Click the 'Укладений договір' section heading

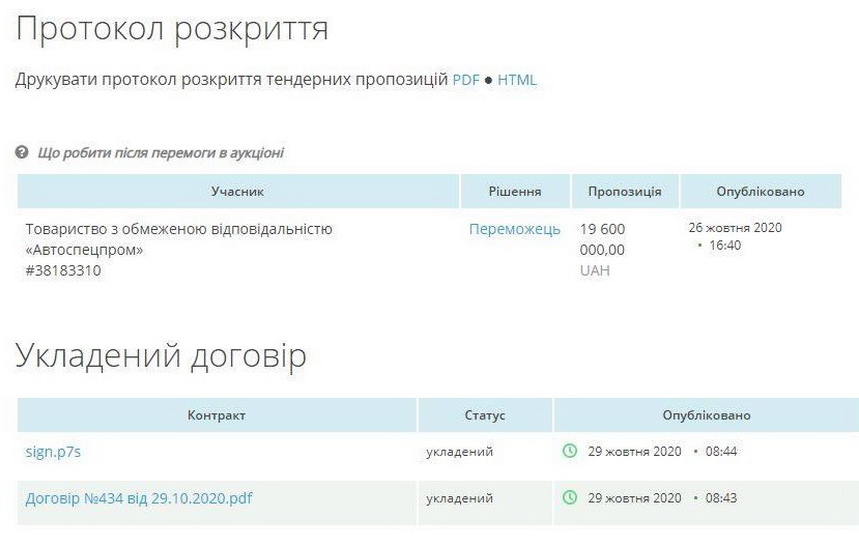[161, 357]
